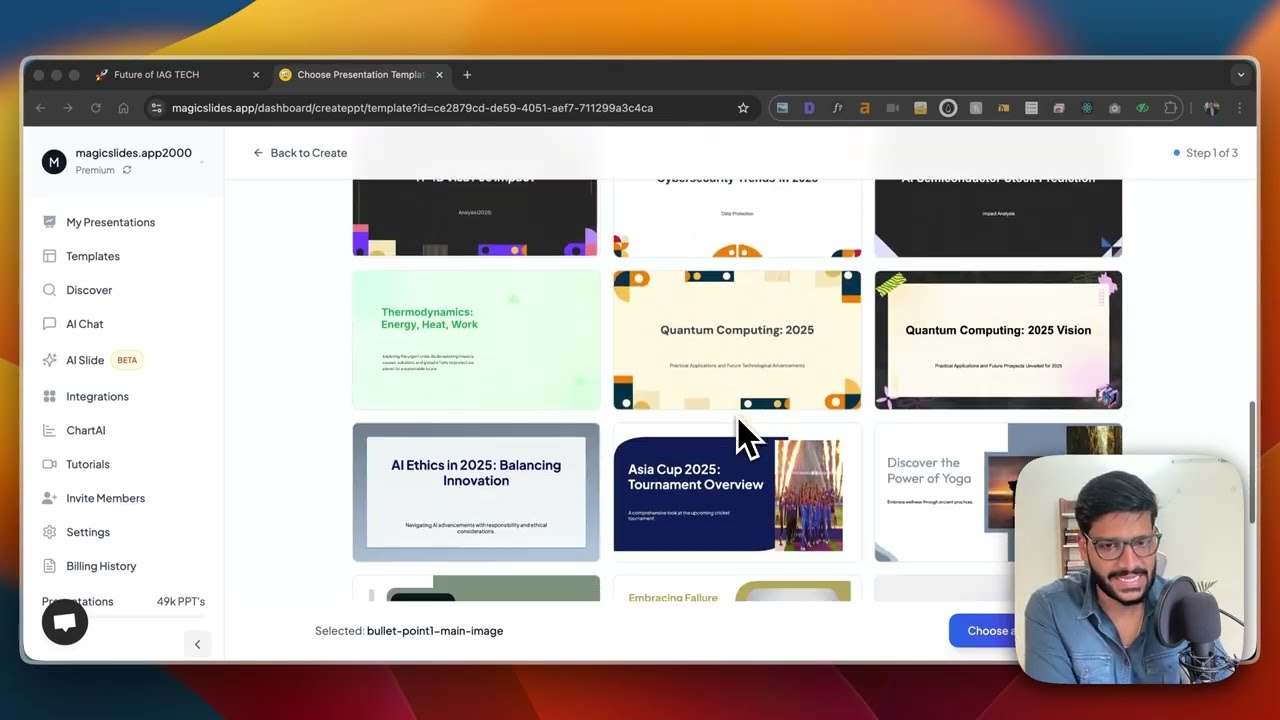Open the React developer tools extension
1280x720 pixels.
[x=1087, y=108]
